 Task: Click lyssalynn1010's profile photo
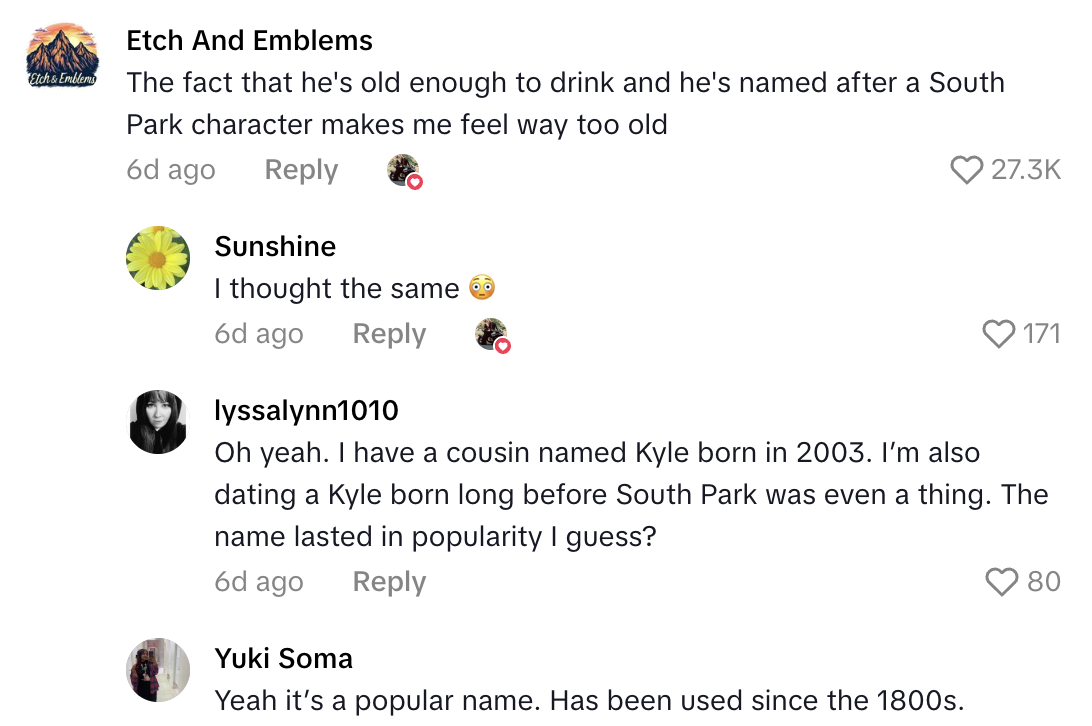[x=158, y=422]
